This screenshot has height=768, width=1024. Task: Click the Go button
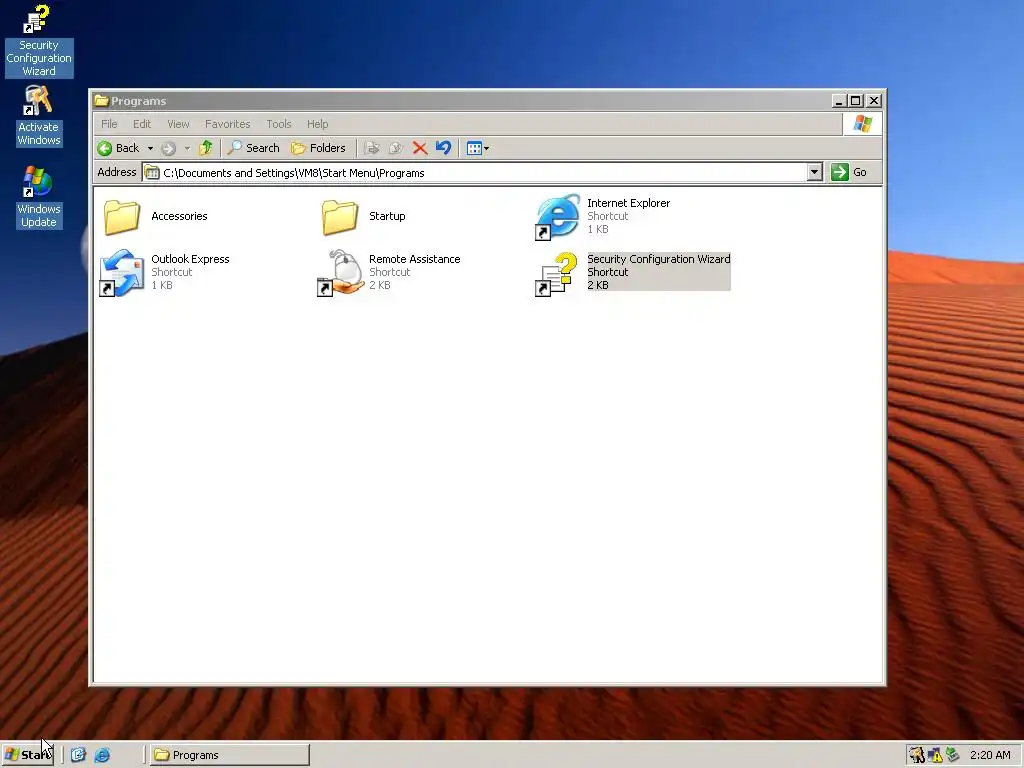point(849,172)
